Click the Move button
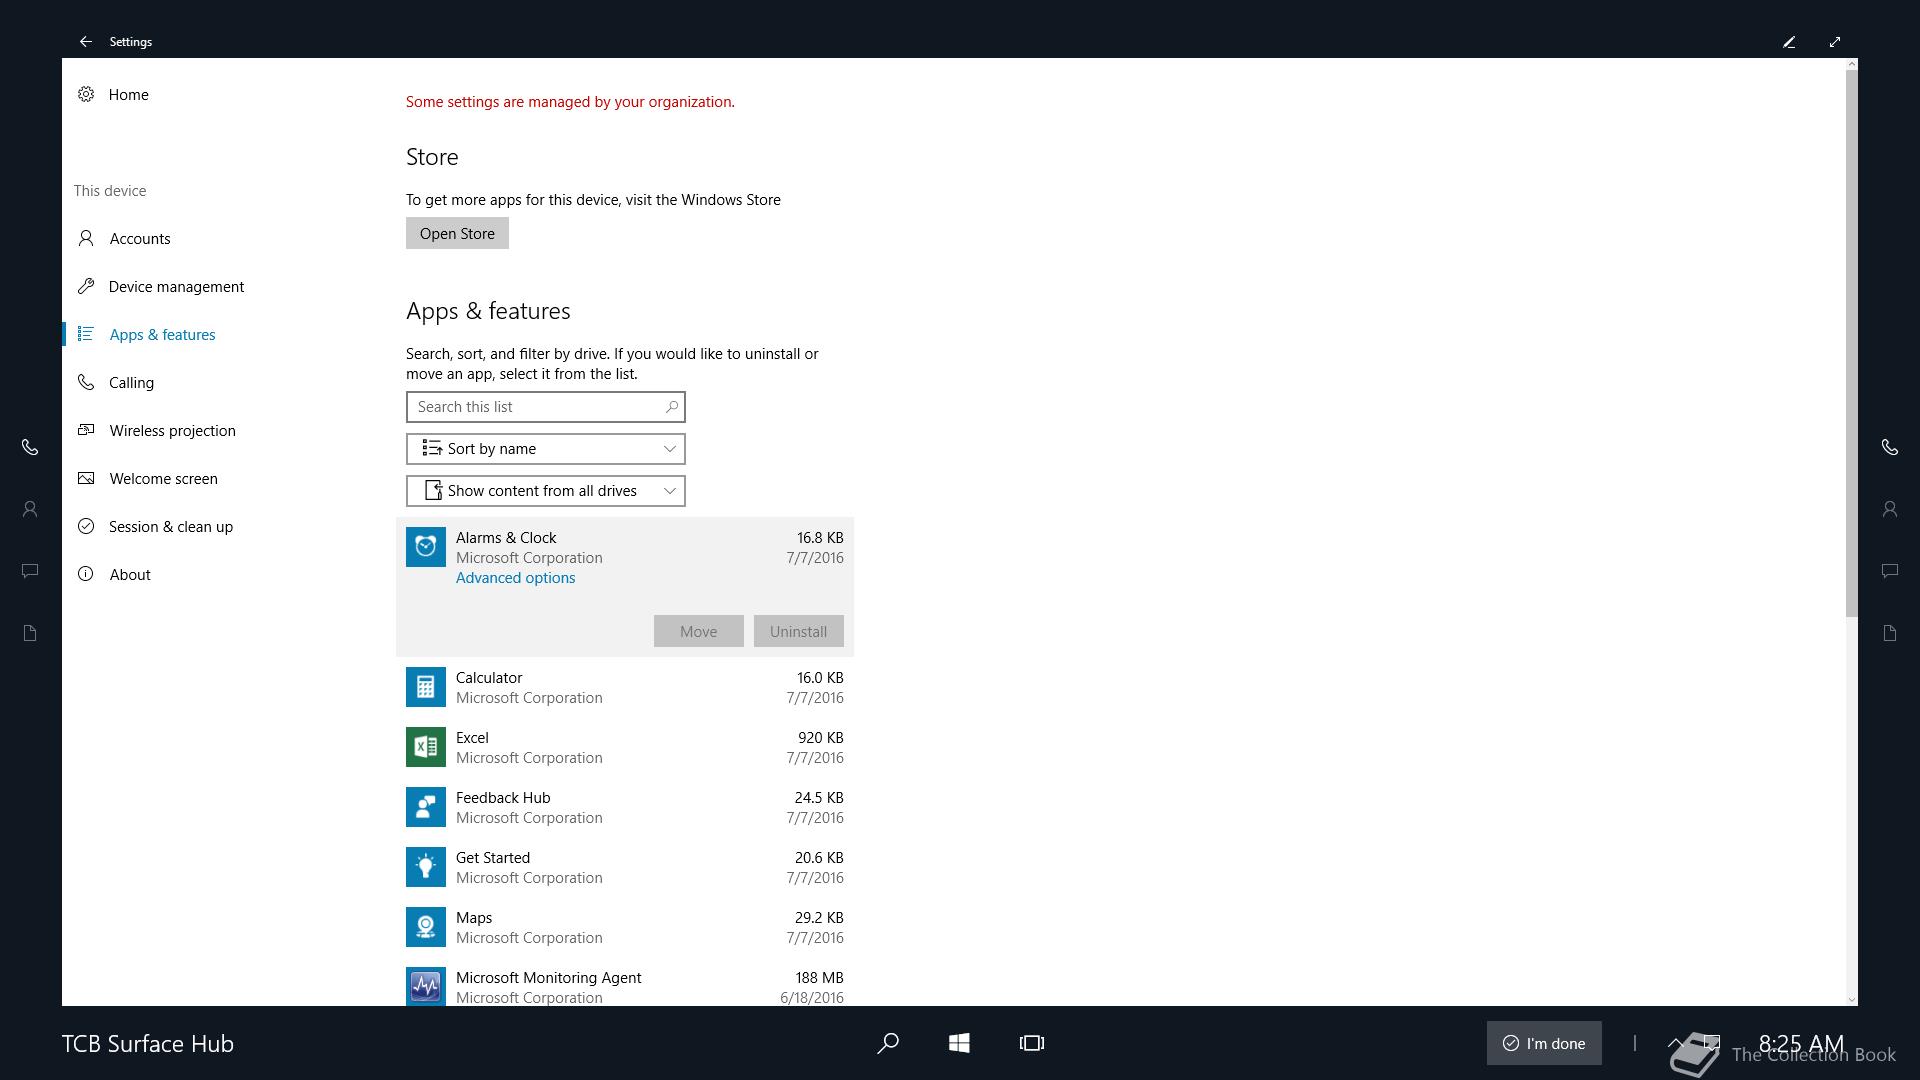The width and height of the screenshot is (1920, 1080). click(698, 631)
